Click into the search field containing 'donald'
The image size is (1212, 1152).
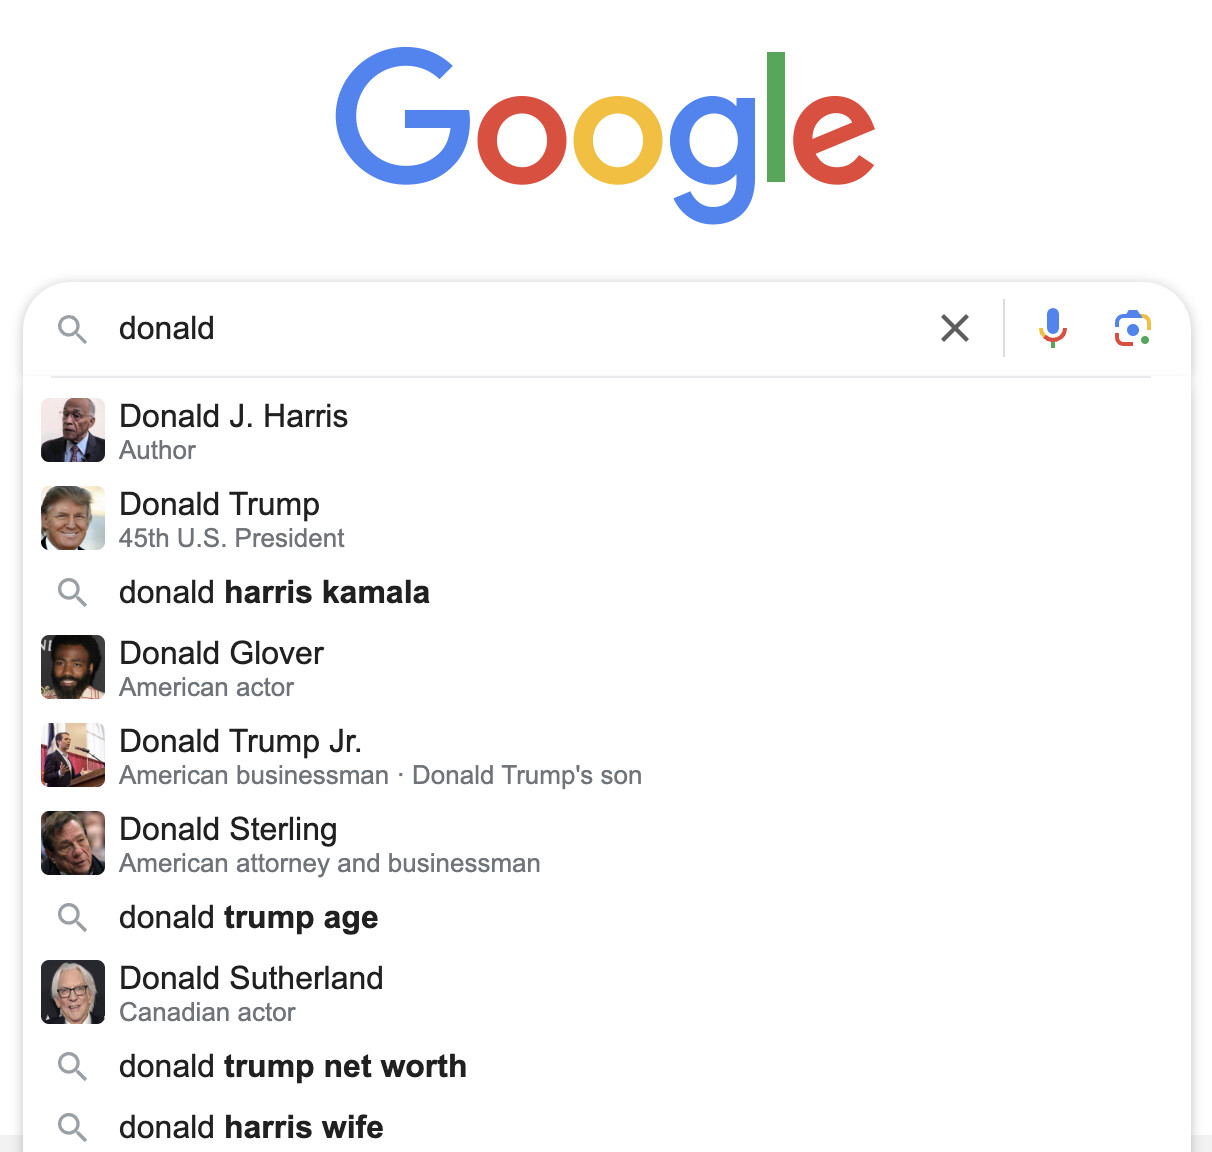(x=520, y=328)
